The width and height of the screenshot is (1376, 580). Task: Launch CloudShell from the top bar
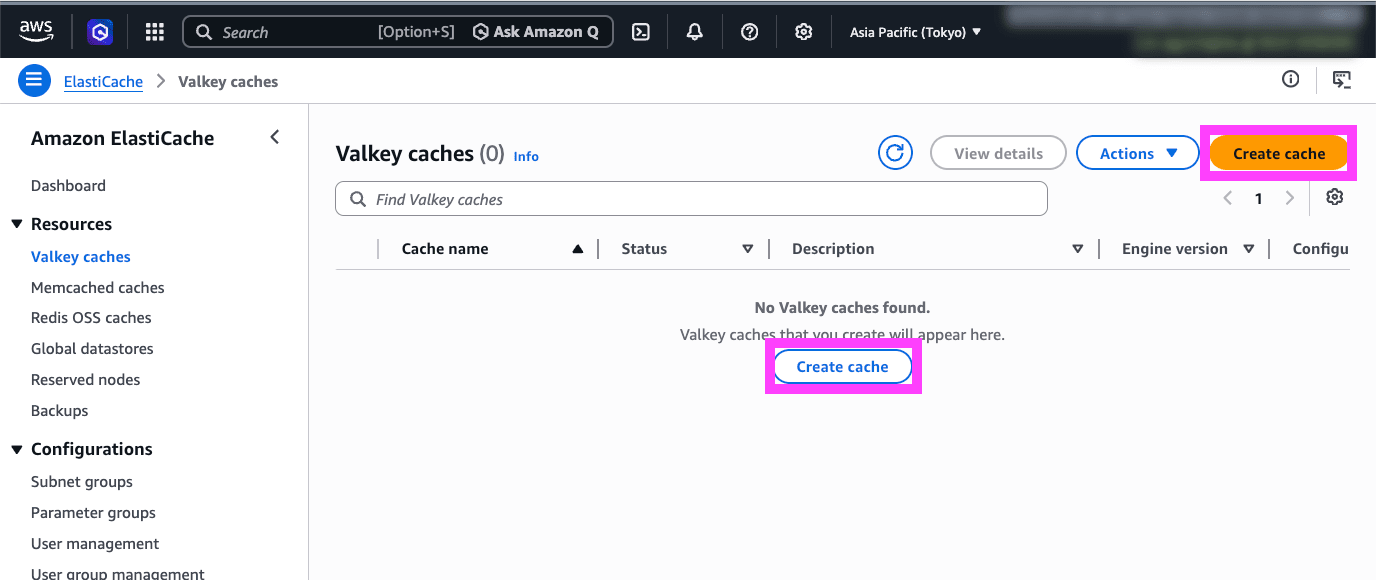(x=641, y=32)
